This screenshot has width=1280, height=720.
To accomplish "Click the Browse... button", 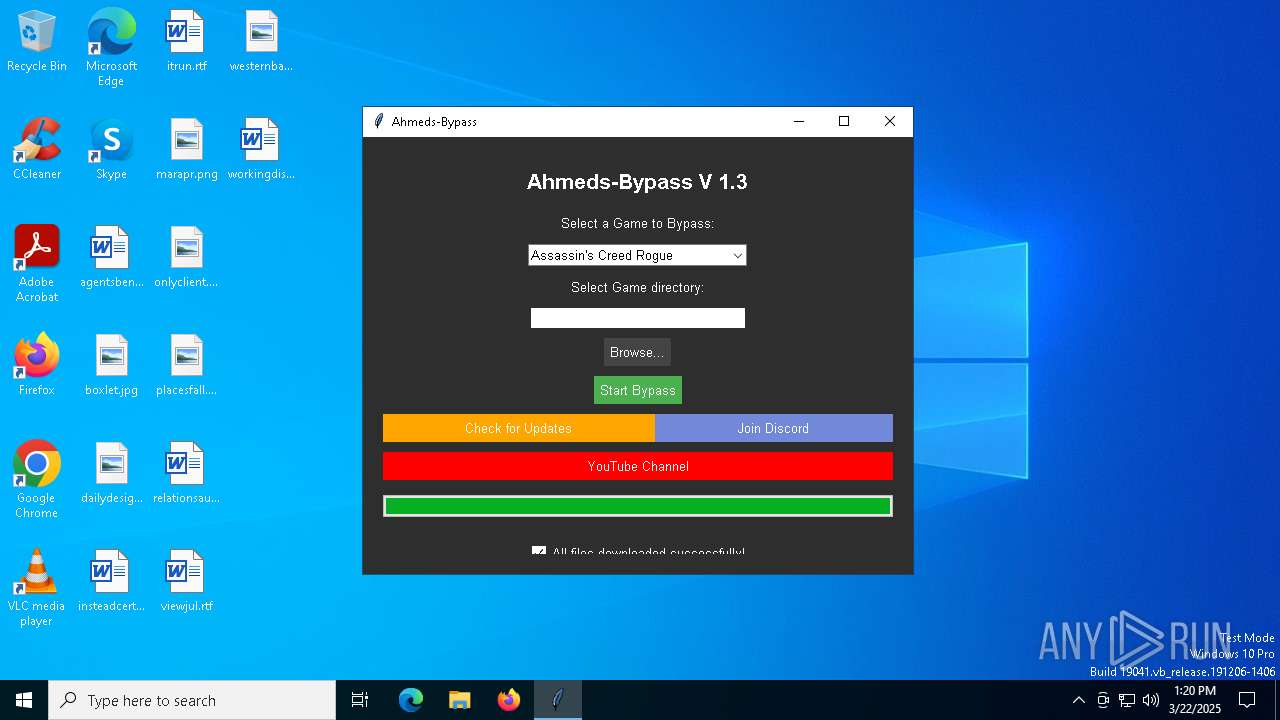I will coord(637,352).
